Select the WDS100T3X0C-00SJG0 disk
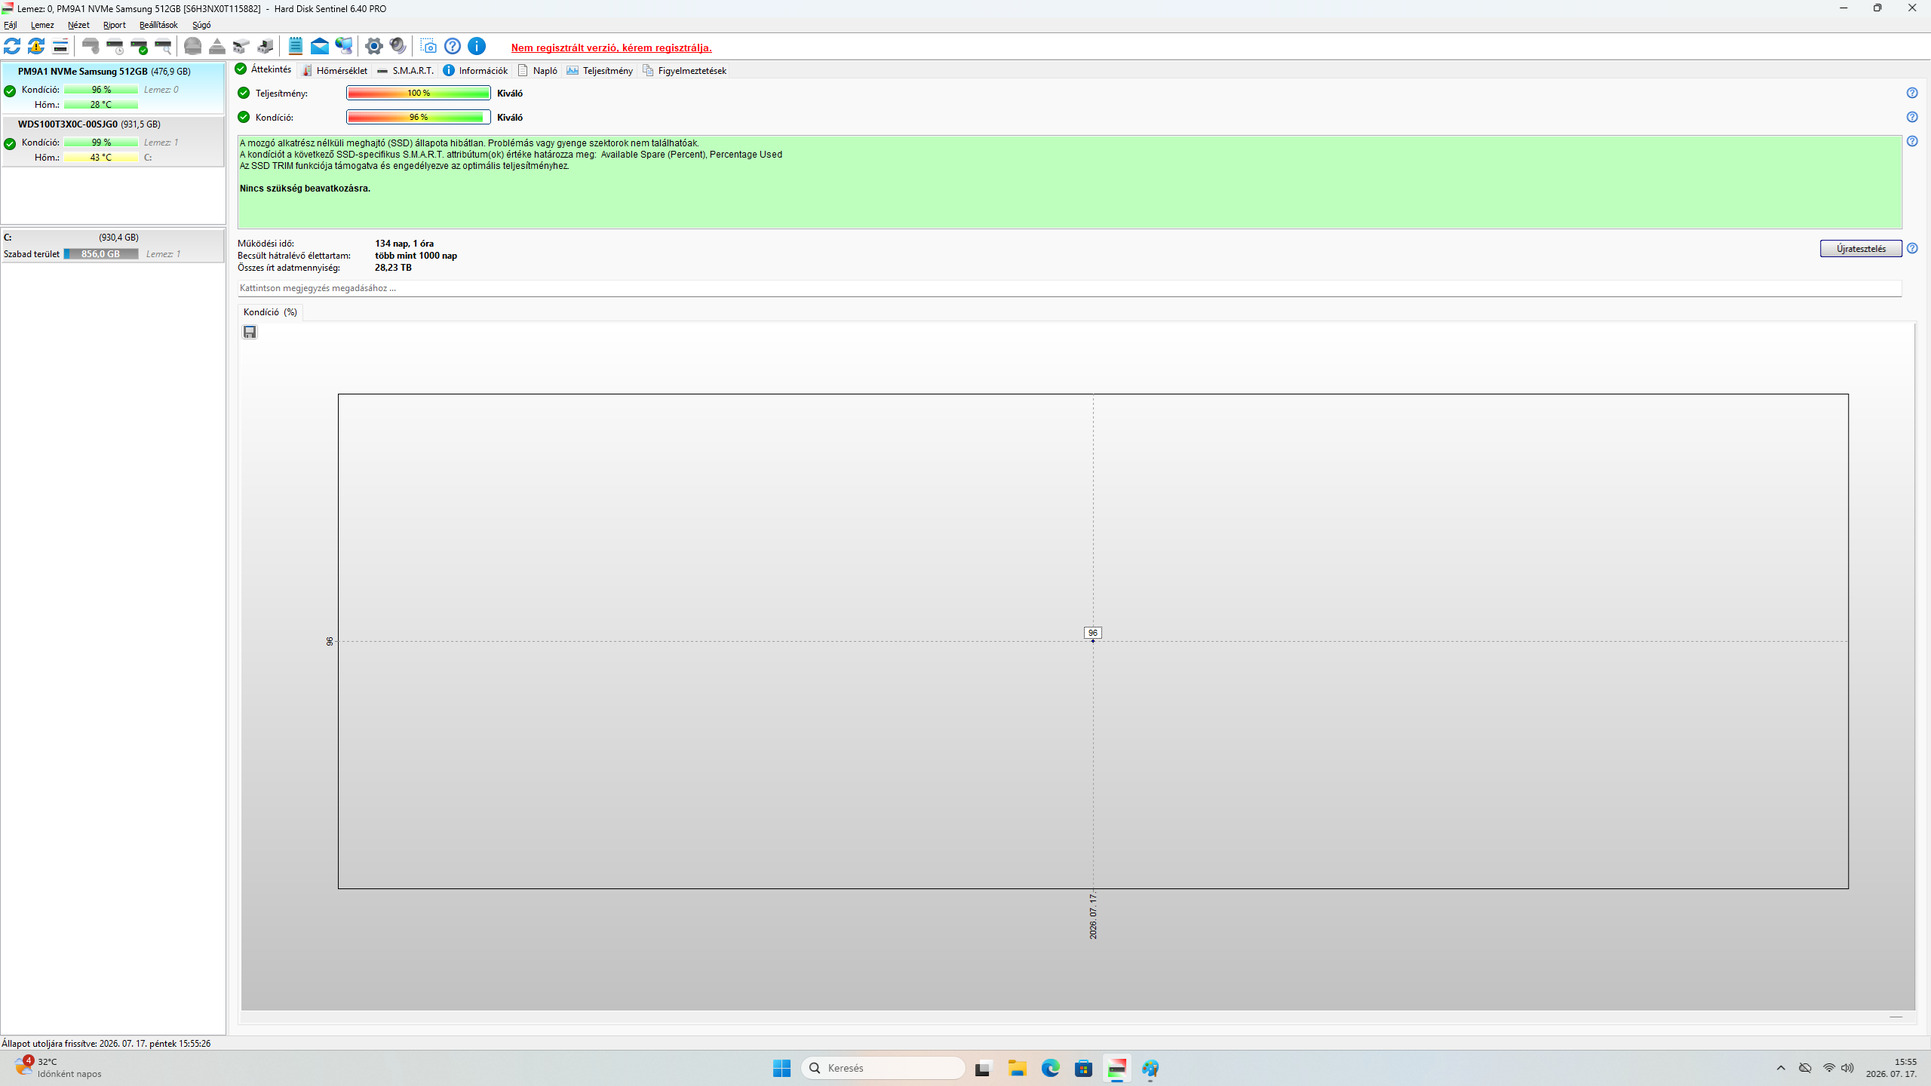The image size is (1931, 1086). point(113,141)
